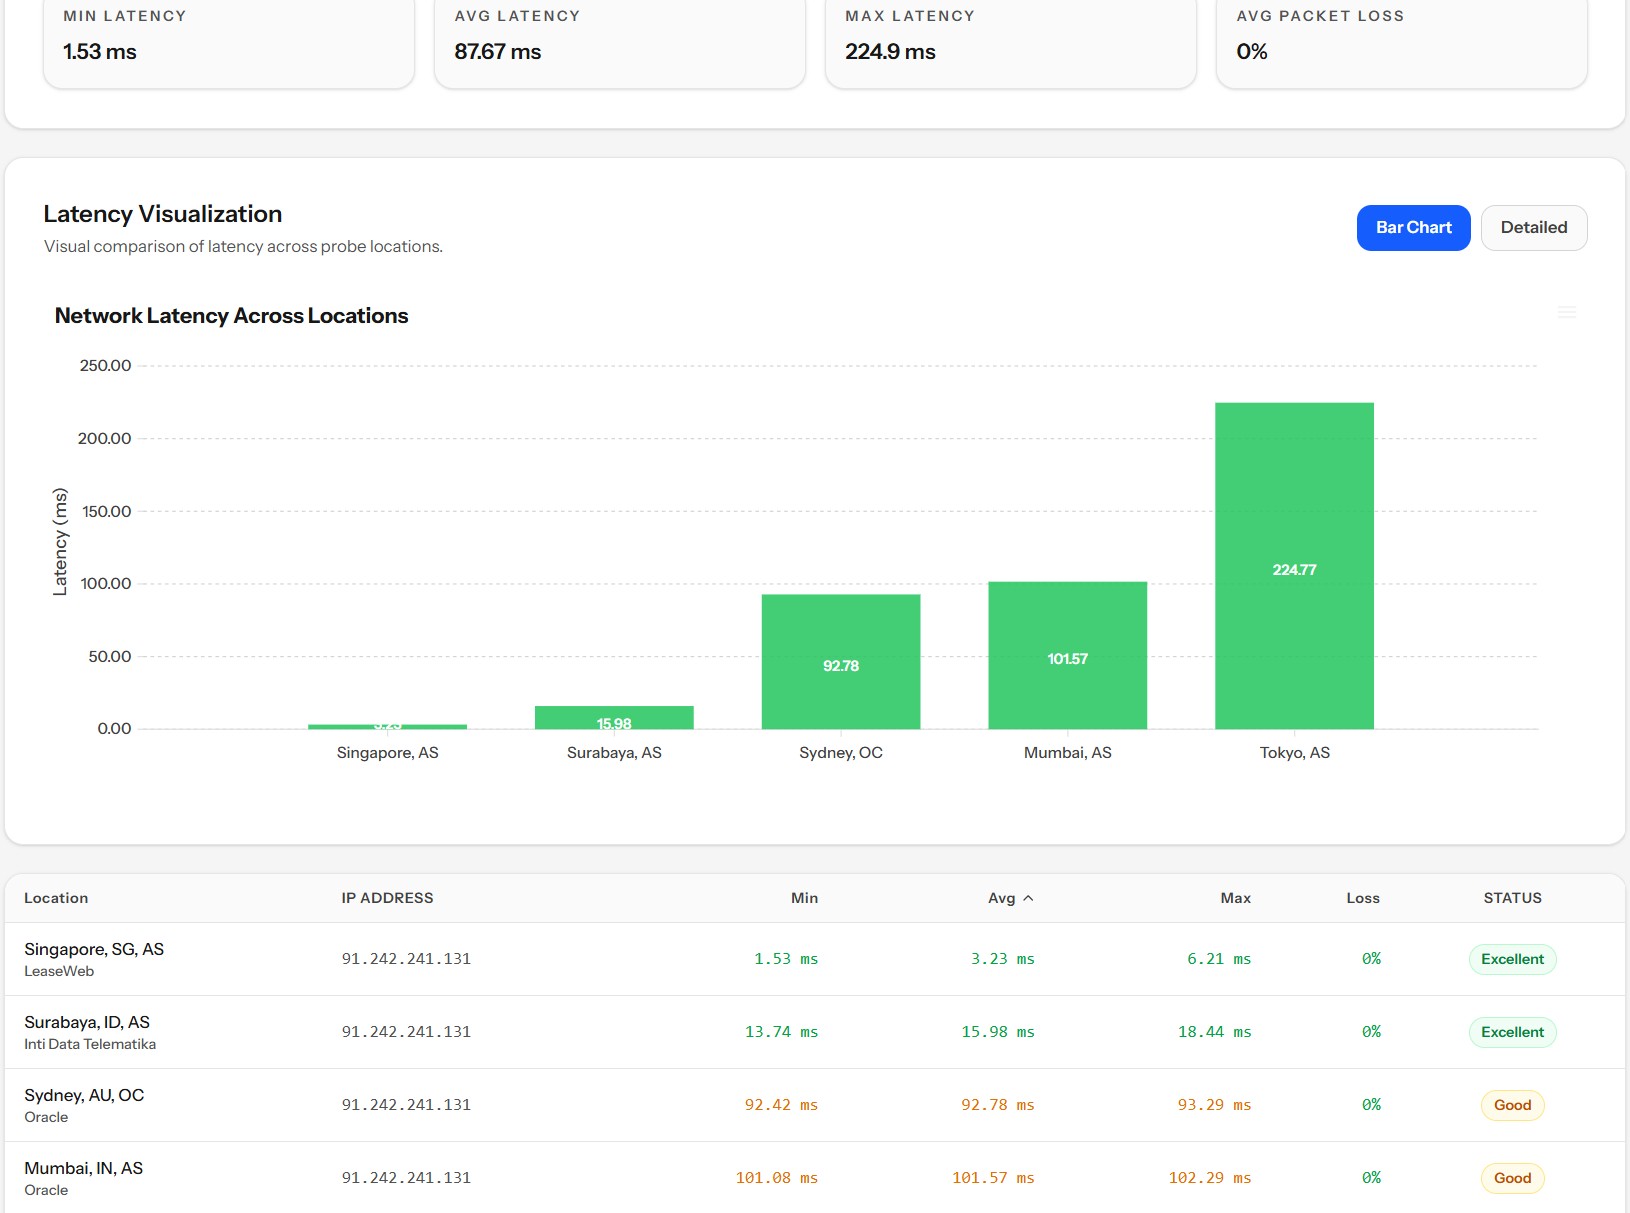Image resolution: width=1630 pixels, height=1213 pixels.
Task: Click the Sydney bar labeled 92.78
Action: (x=841, y=661)
